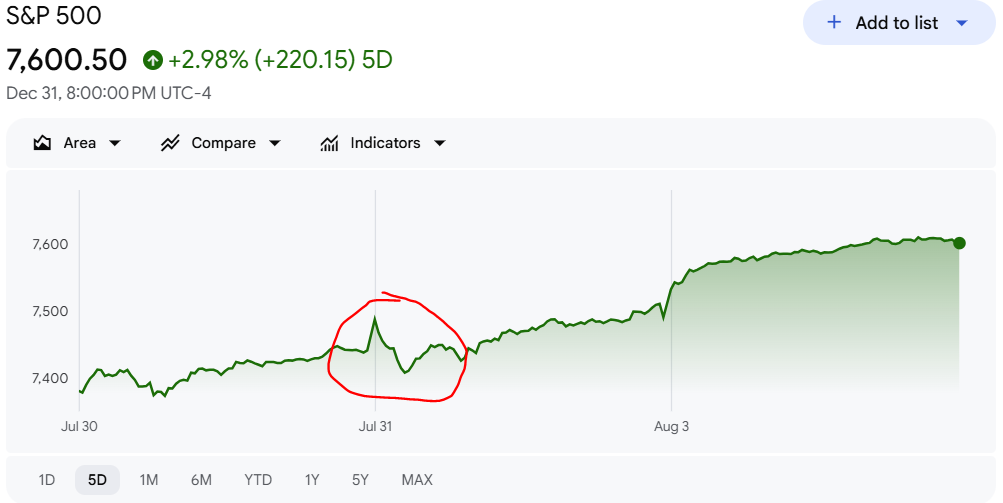Click the Jul 31 spike on chart
1003x503 pixels.
coord(375,317)
